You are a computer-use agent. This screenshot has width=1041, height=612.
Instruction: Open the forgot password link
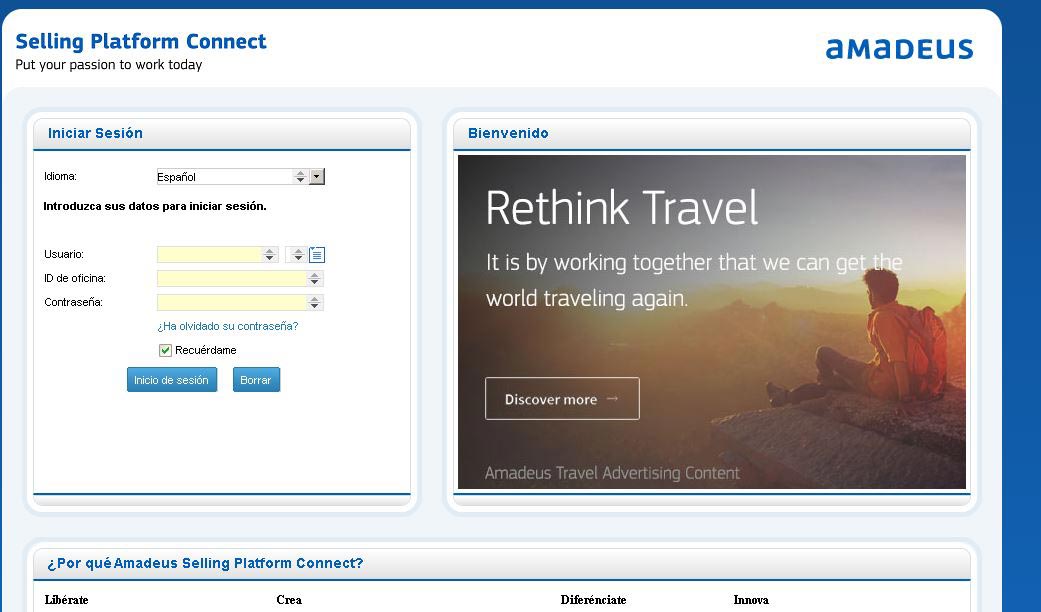(227, 326)
